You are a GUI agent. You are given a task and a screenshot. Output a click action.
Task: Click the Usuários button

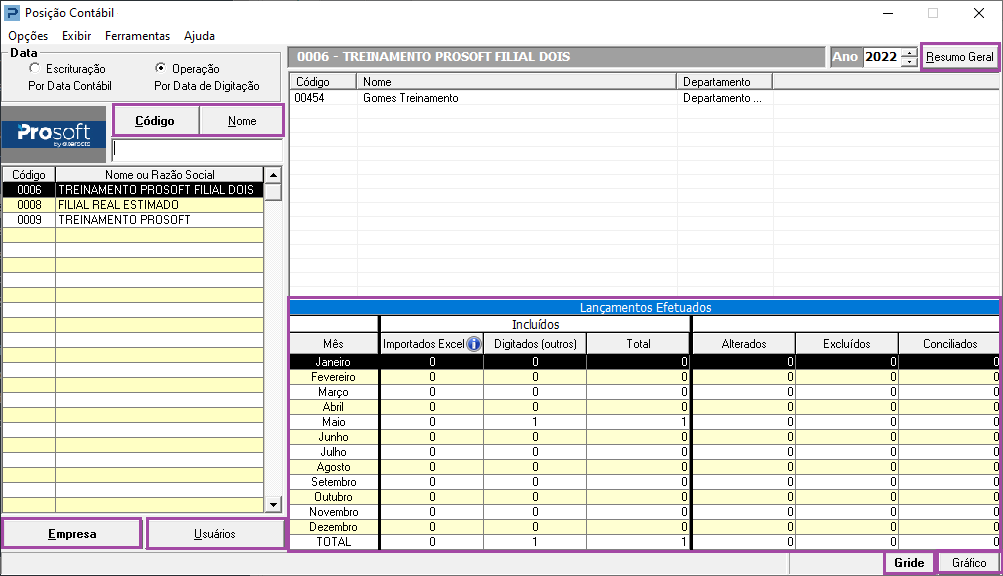[x=215, y=534]
